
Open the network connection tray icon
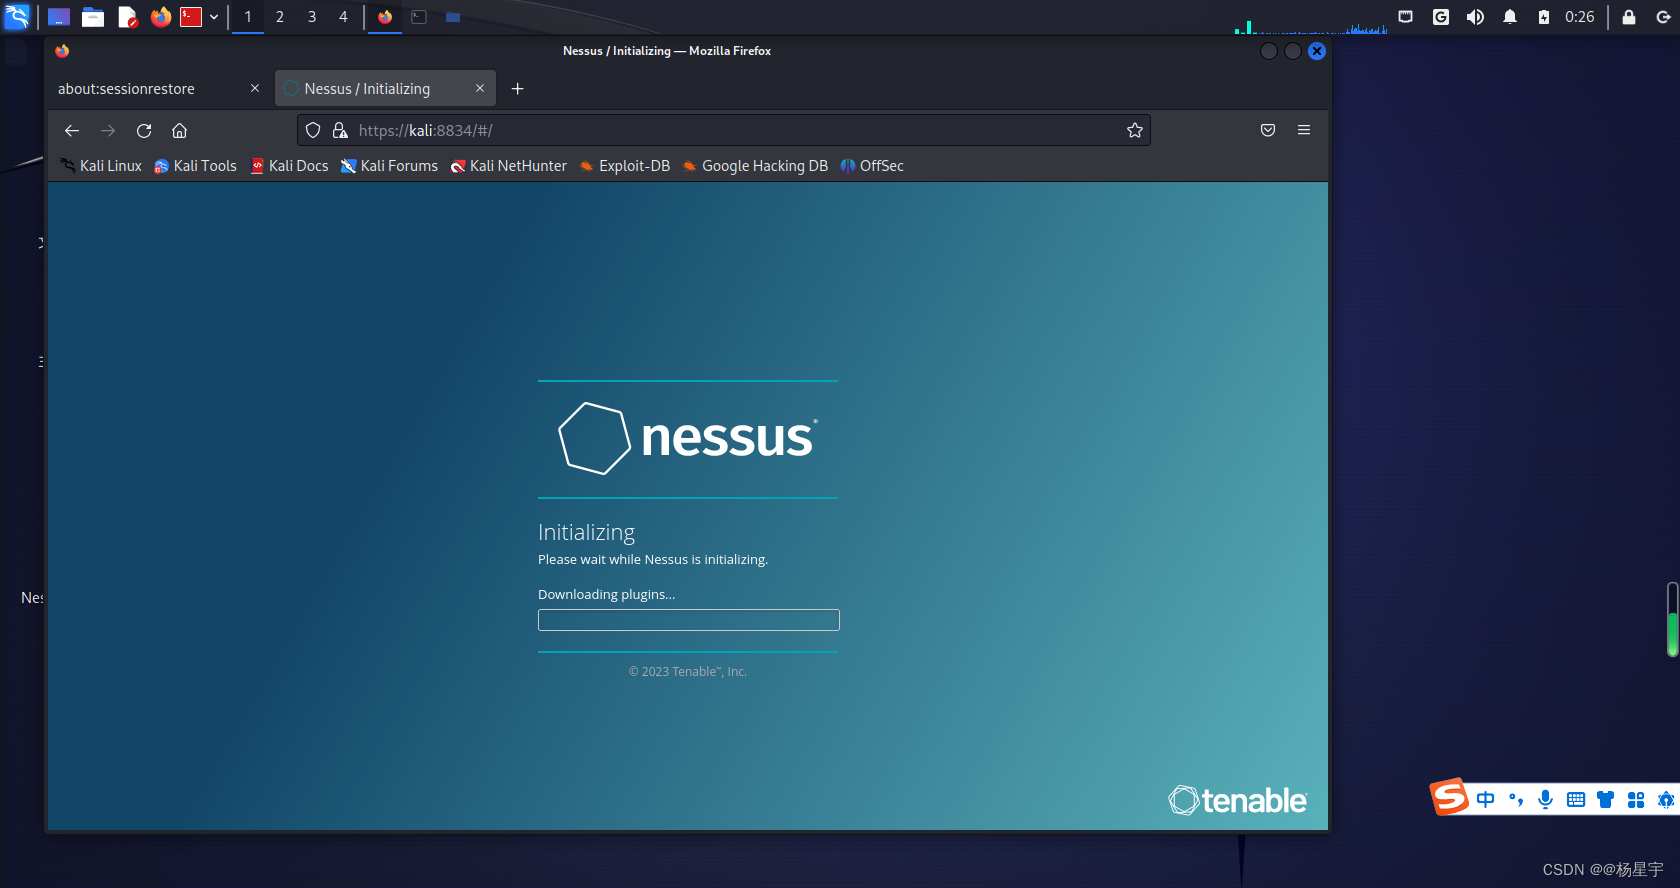pos(1405,17)
